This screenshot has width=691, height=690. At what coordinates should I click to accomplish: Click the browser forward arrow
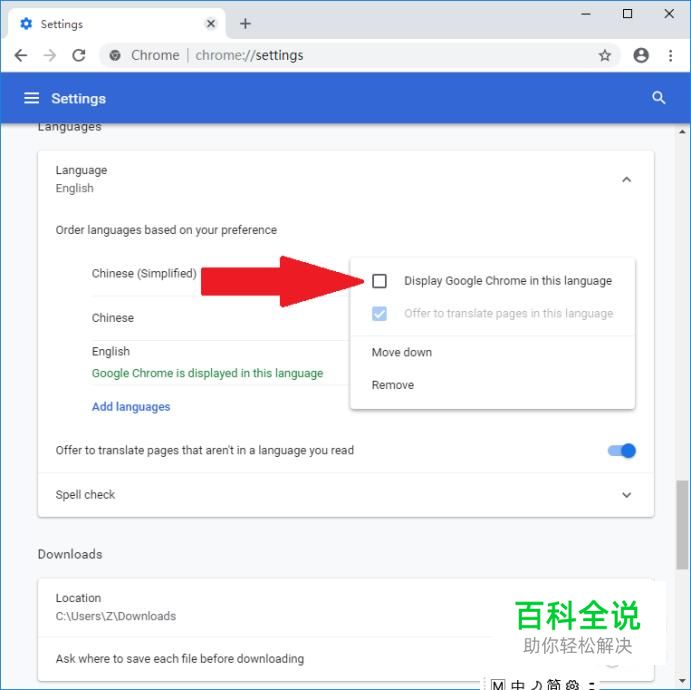(50, 55)
